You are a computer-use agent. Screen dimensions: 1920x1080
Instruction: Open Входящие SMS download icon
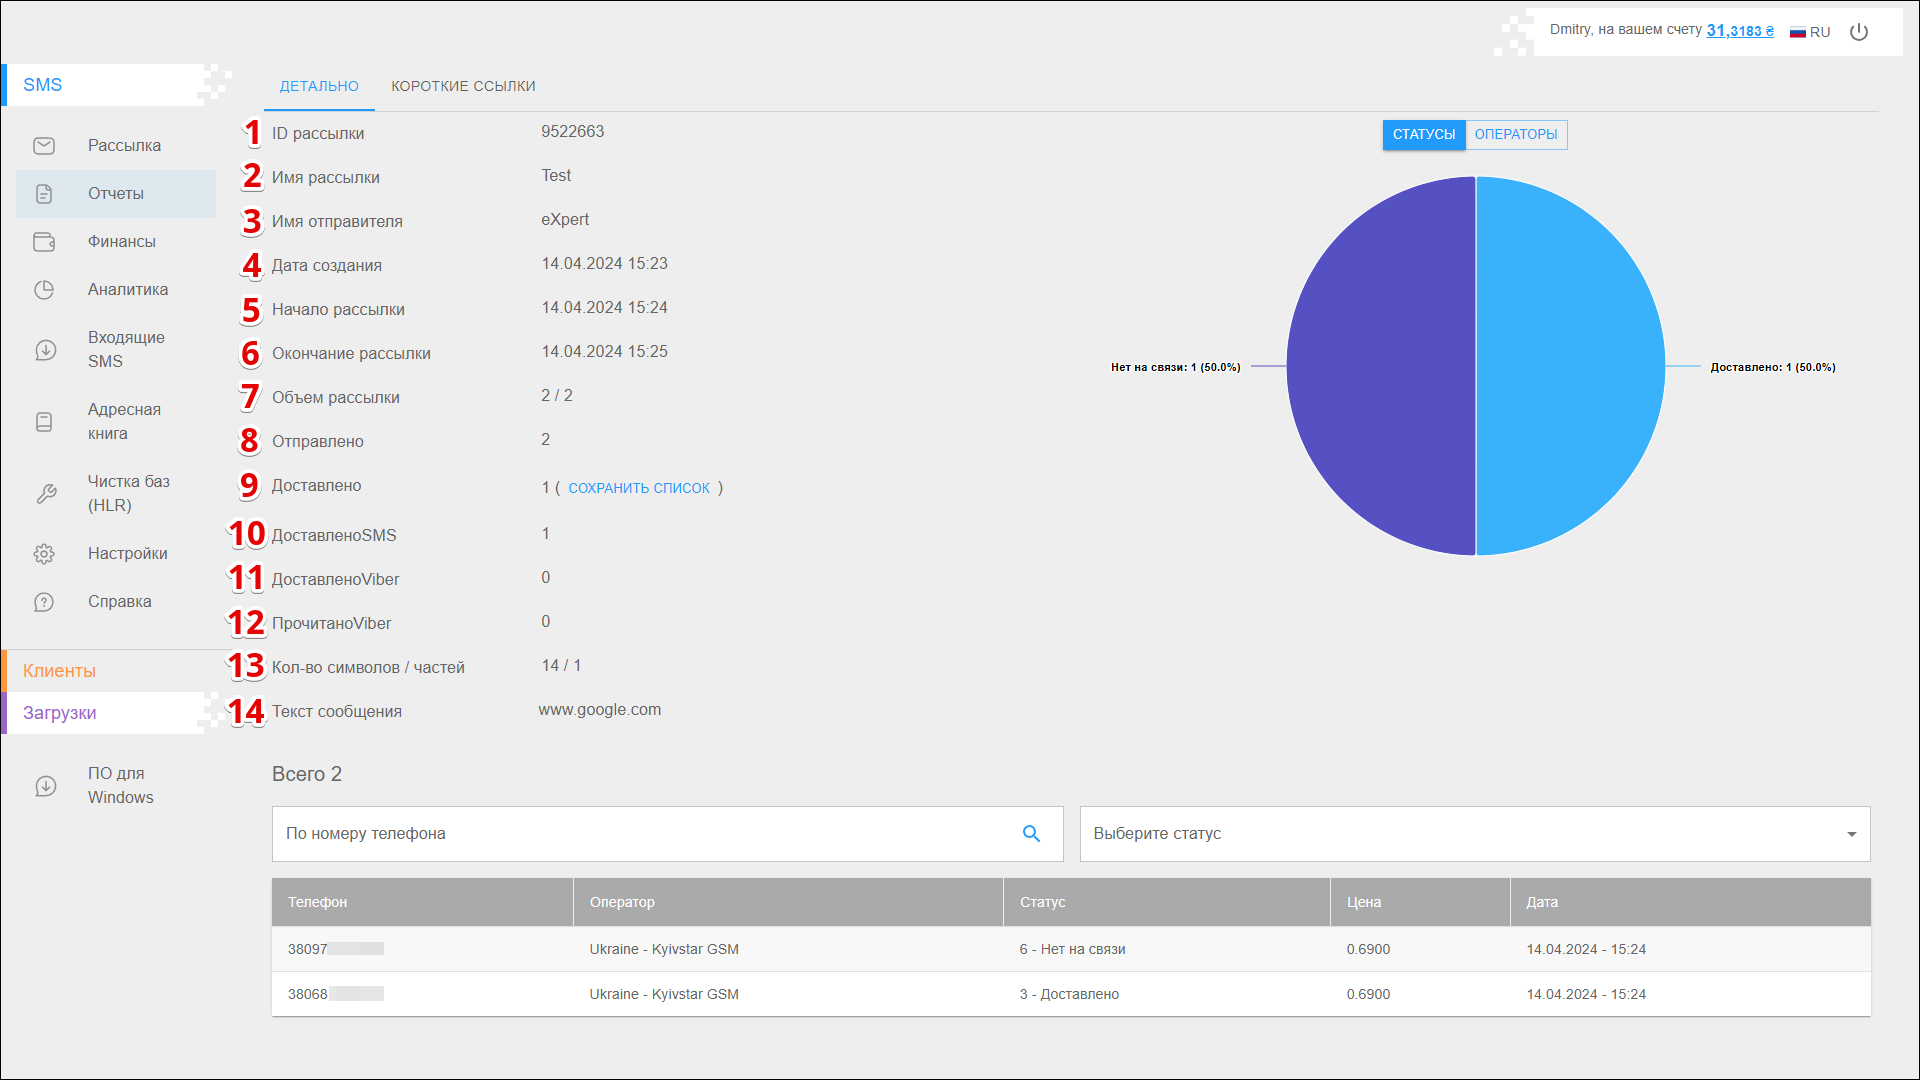pyautogui.click(x=45, y=350)
